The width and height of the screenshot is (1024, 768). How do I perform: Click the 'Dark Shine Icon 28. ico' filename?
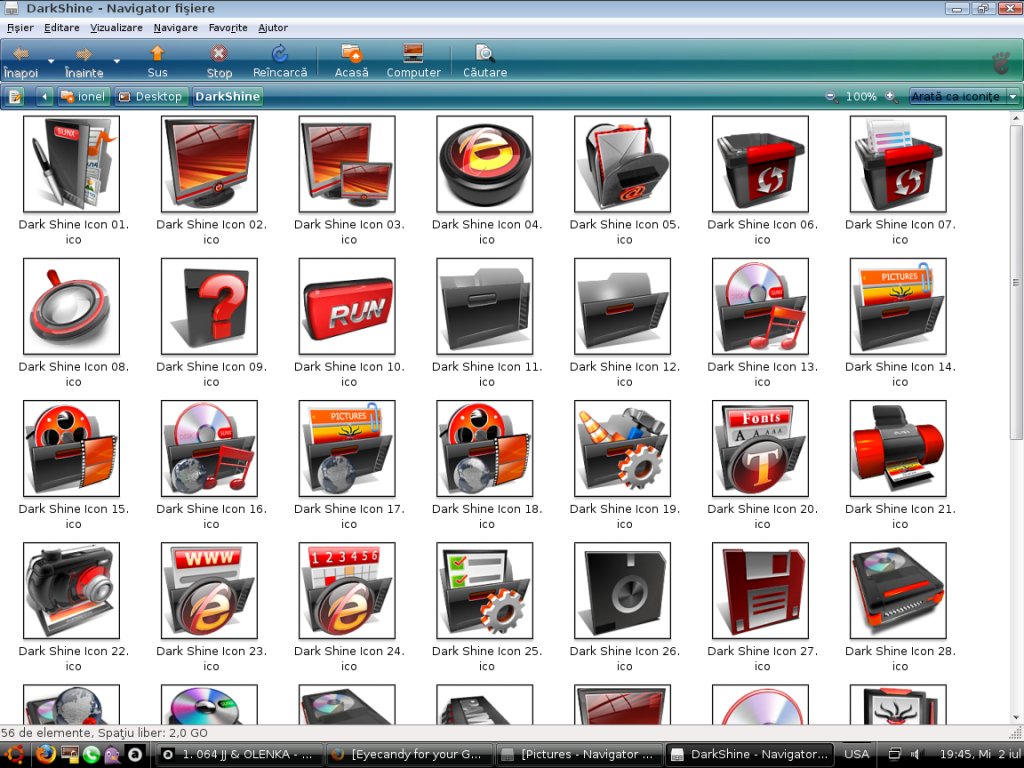[x=900, y=659]
